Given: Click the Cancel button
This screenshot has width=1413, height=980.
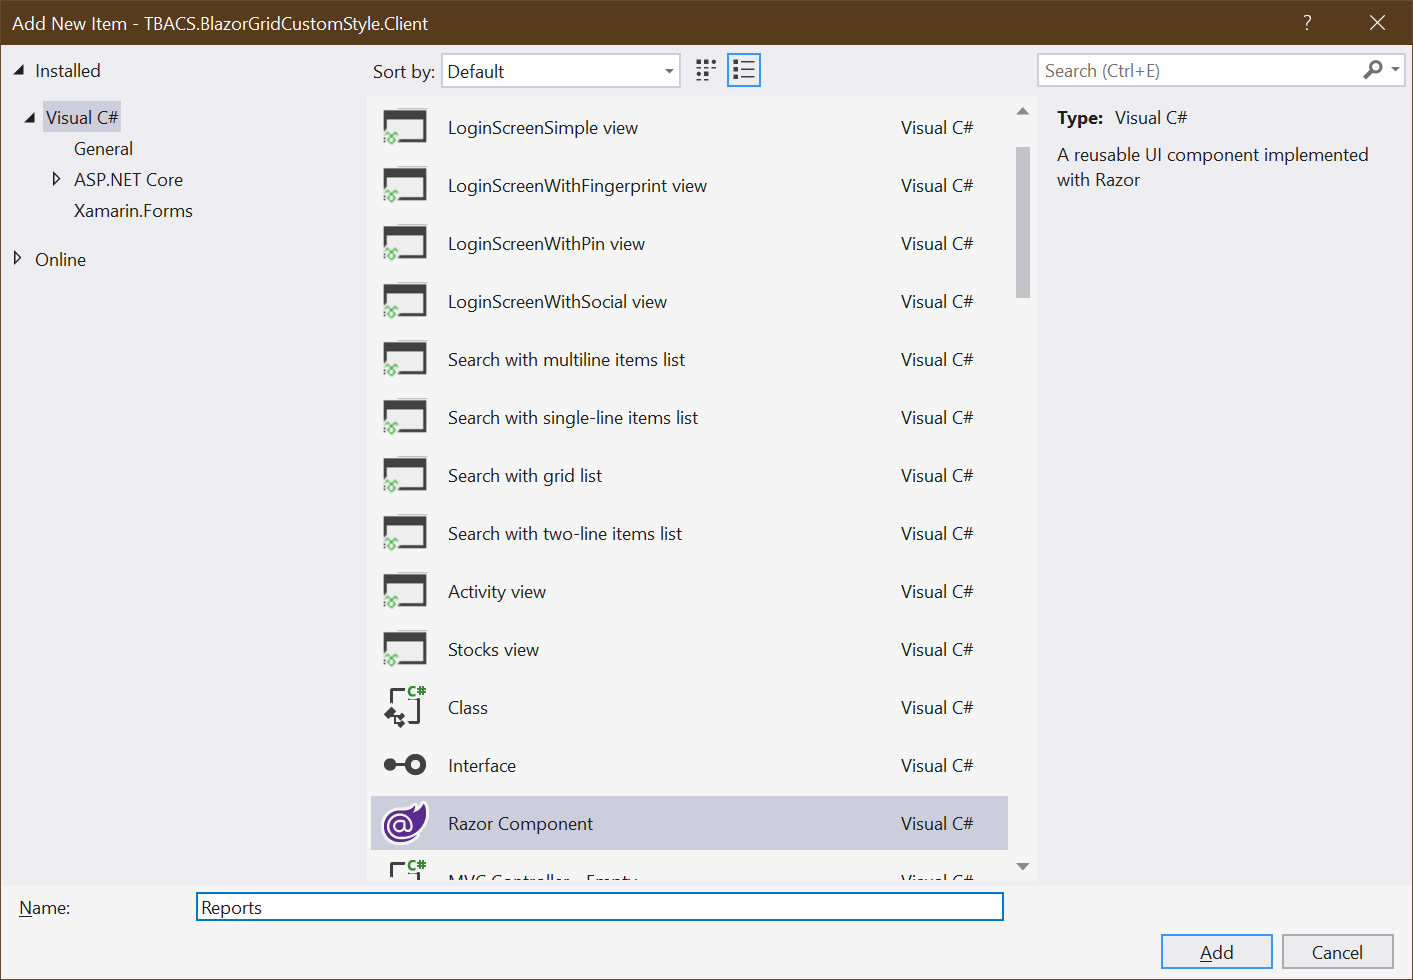Looking at the screenshot, I should coord(1337,951).
